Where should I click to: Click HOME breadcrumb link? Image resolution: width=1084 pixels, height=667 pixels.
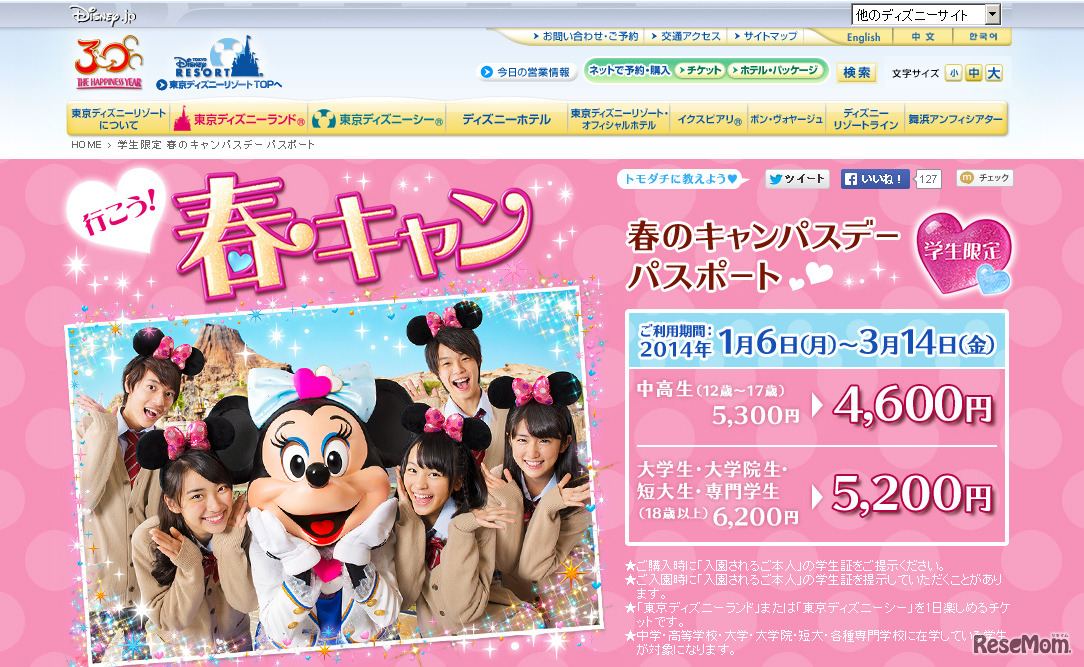click(x=86, y=144)
